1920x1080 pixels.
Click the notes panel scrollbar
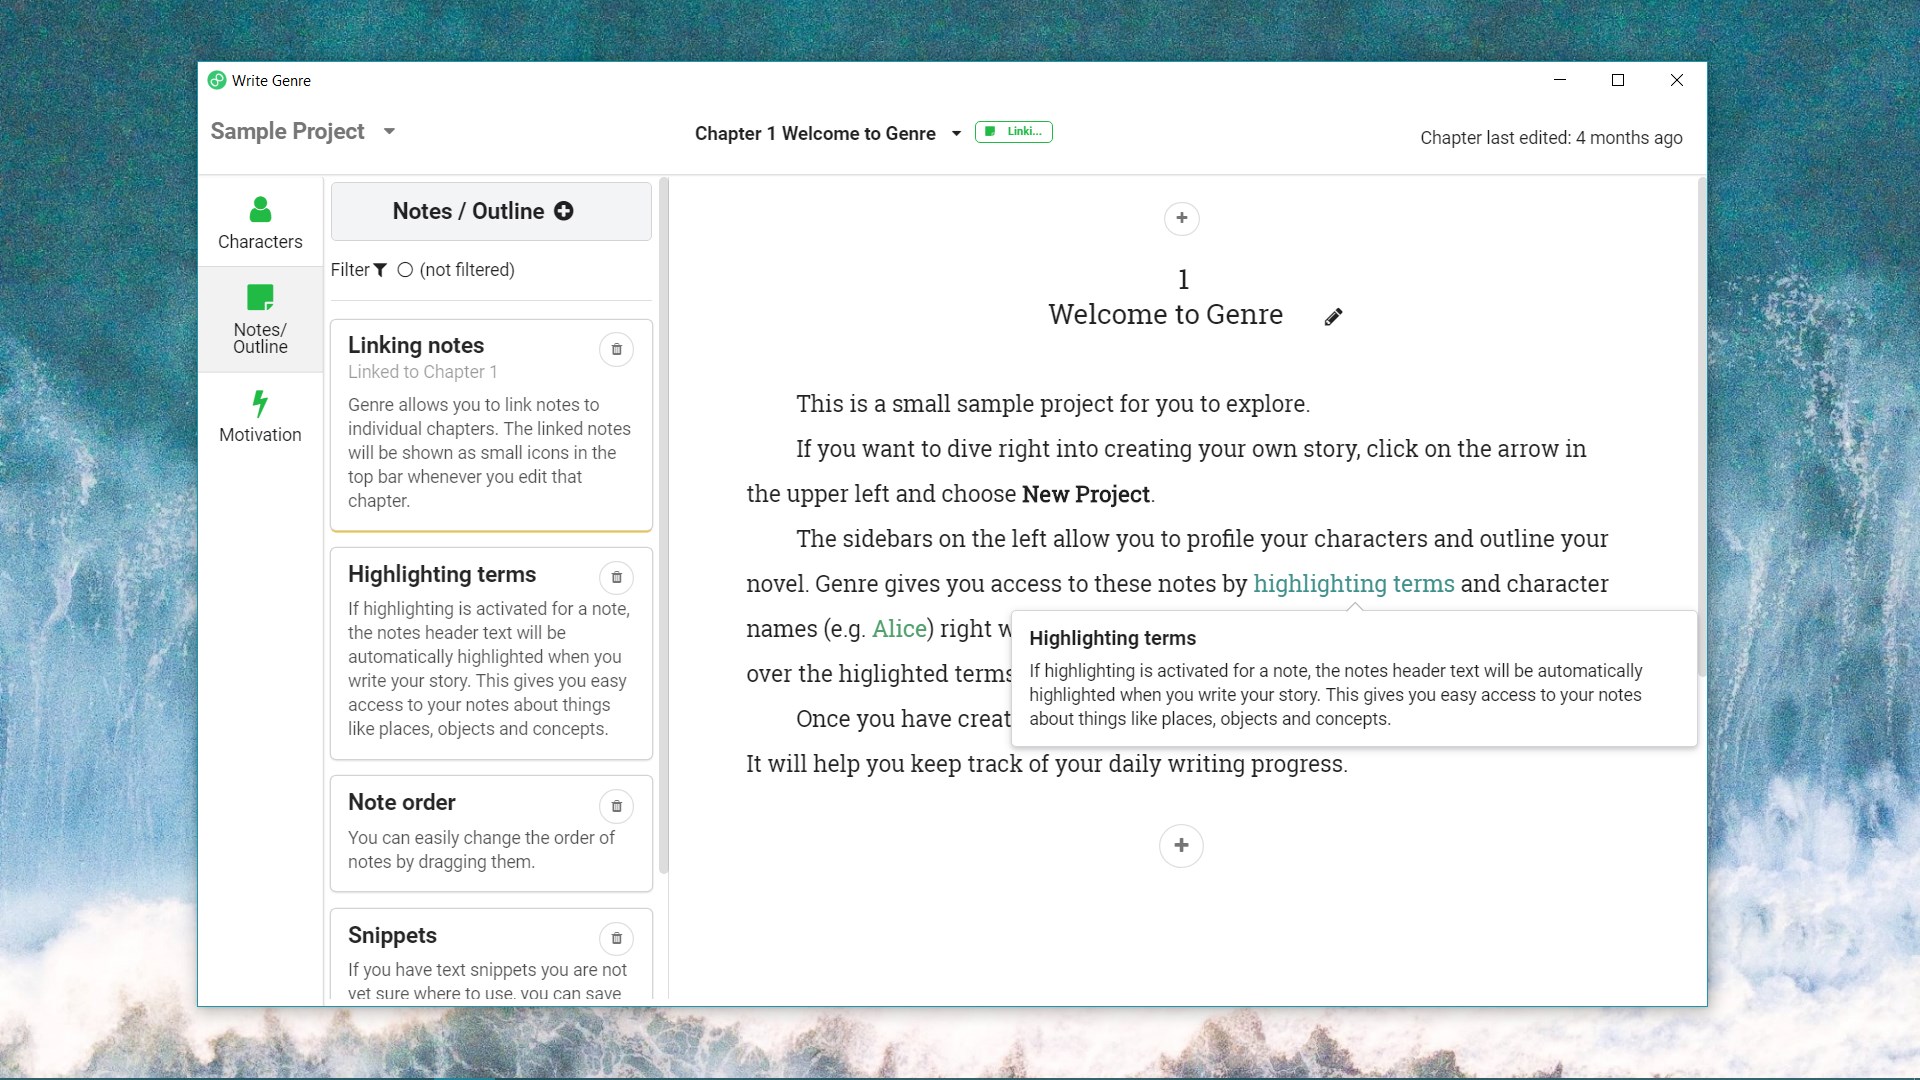663,525
